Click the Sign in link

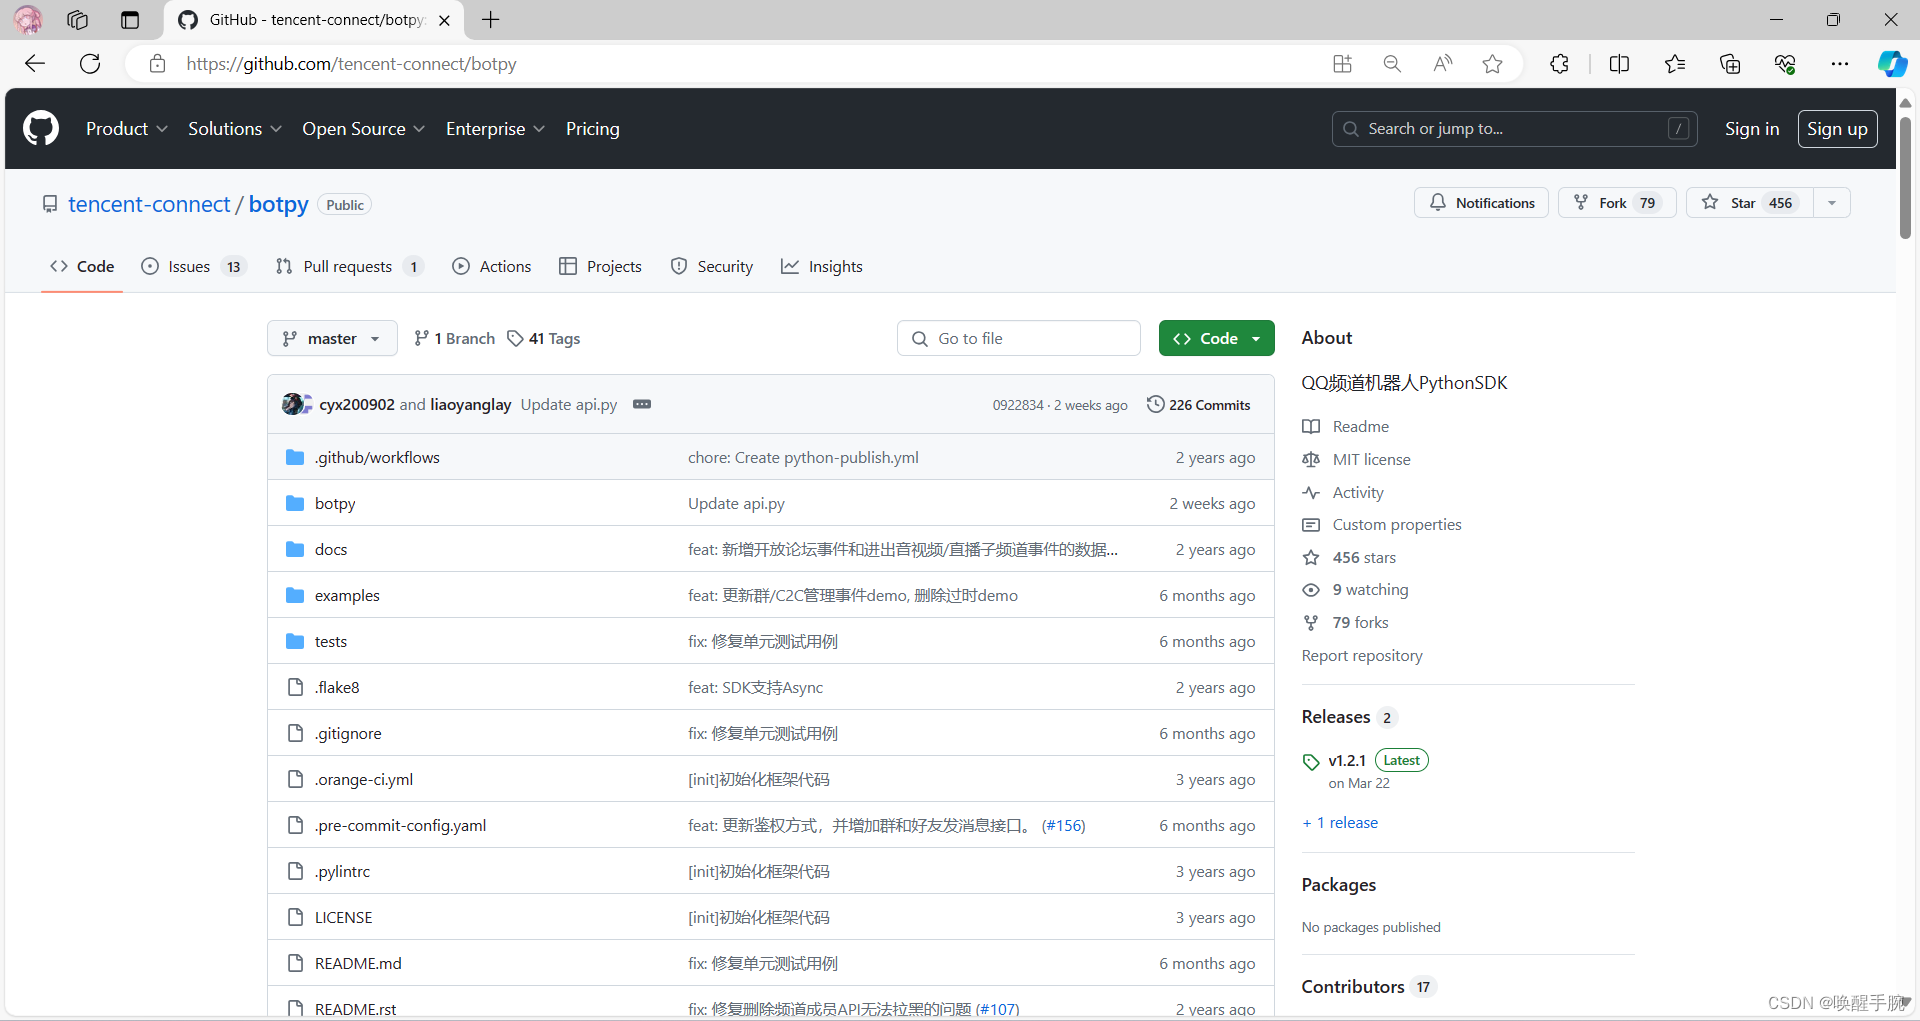(1751, 129)
